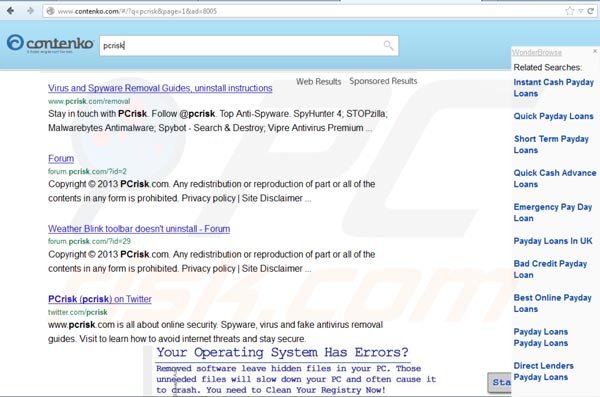
Task: Reload the page with the refresh icon
Action: click(x=591, y=11)
